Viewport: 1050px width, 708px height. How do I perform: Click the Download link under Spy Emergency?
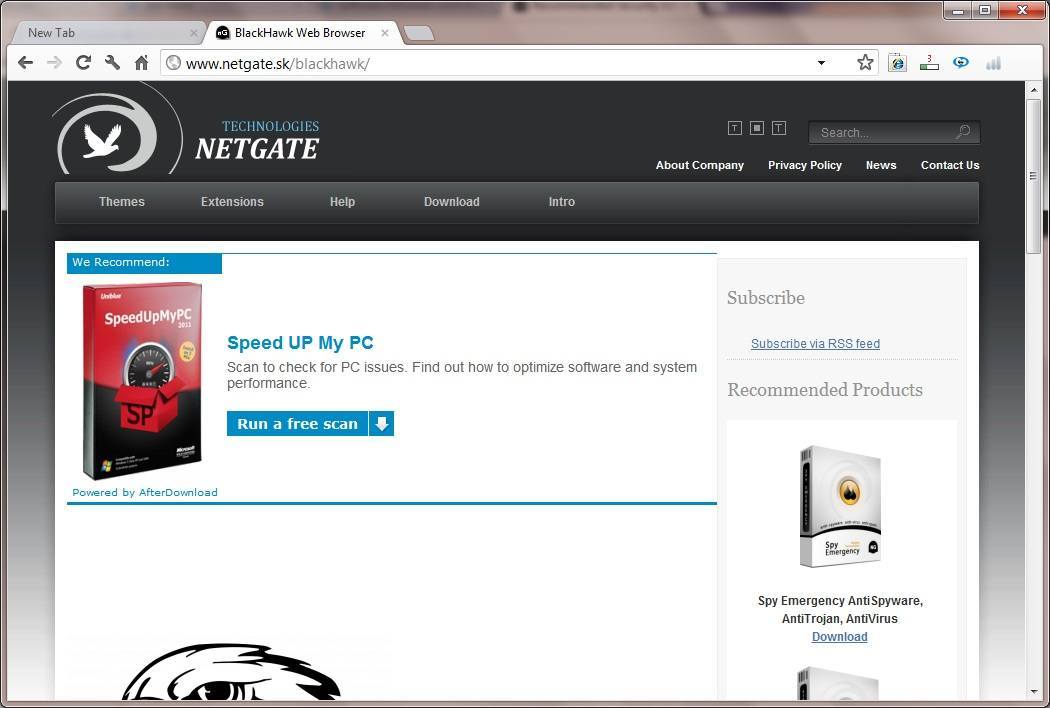click(840, 637)
